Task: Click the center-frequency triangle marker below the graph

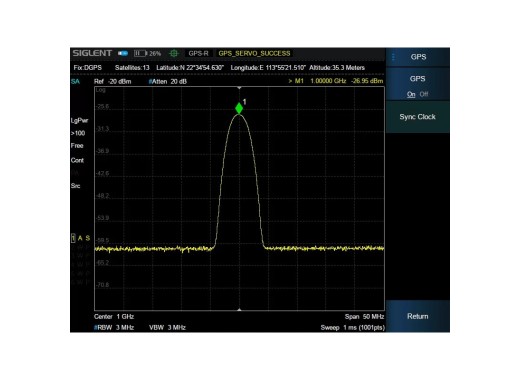Action: [x=239, y=310]
